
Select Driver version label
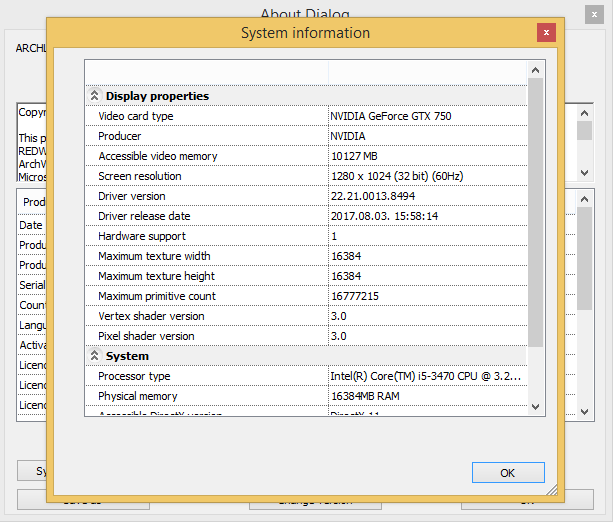(131, 196)
